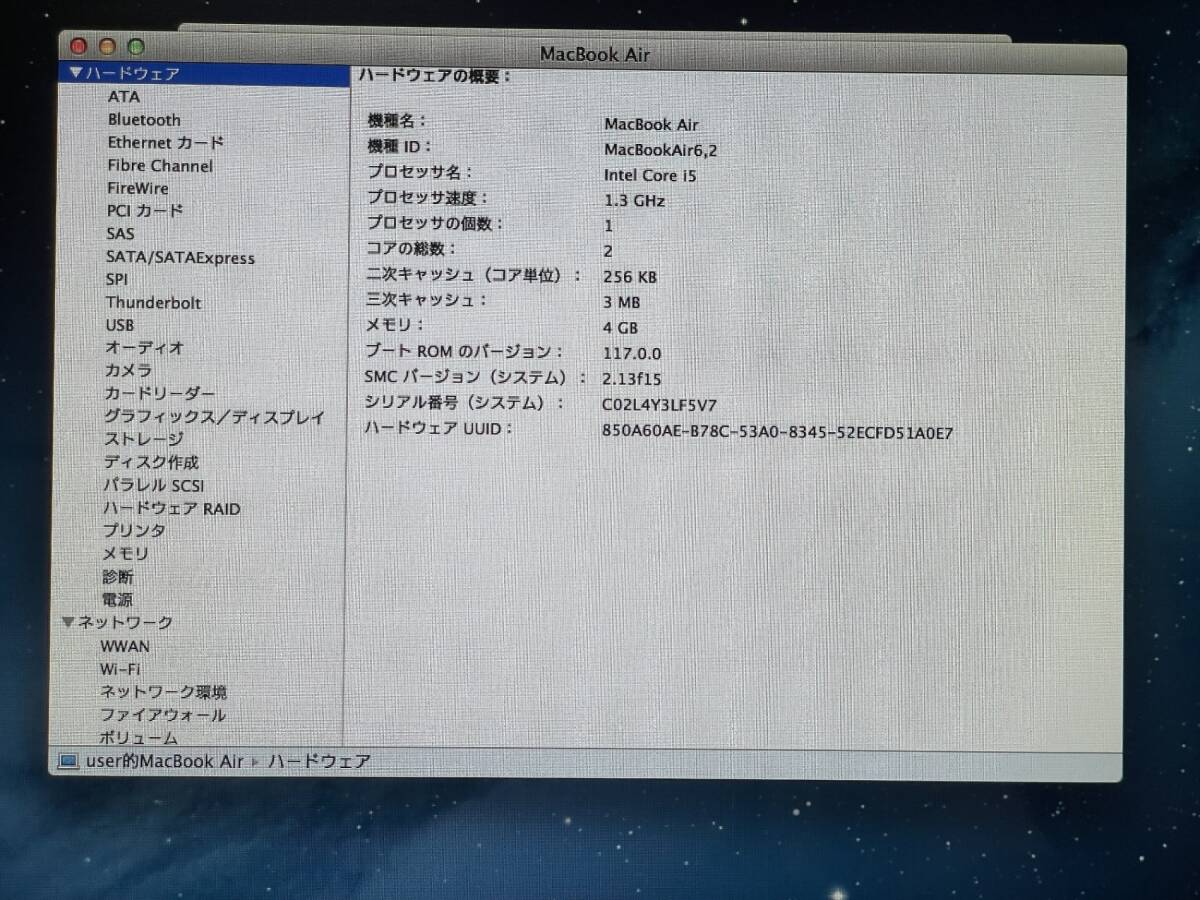The image size is (1200, 900).
Task: Click the ハードウェアの概要 heading
Action: point(434,76)
